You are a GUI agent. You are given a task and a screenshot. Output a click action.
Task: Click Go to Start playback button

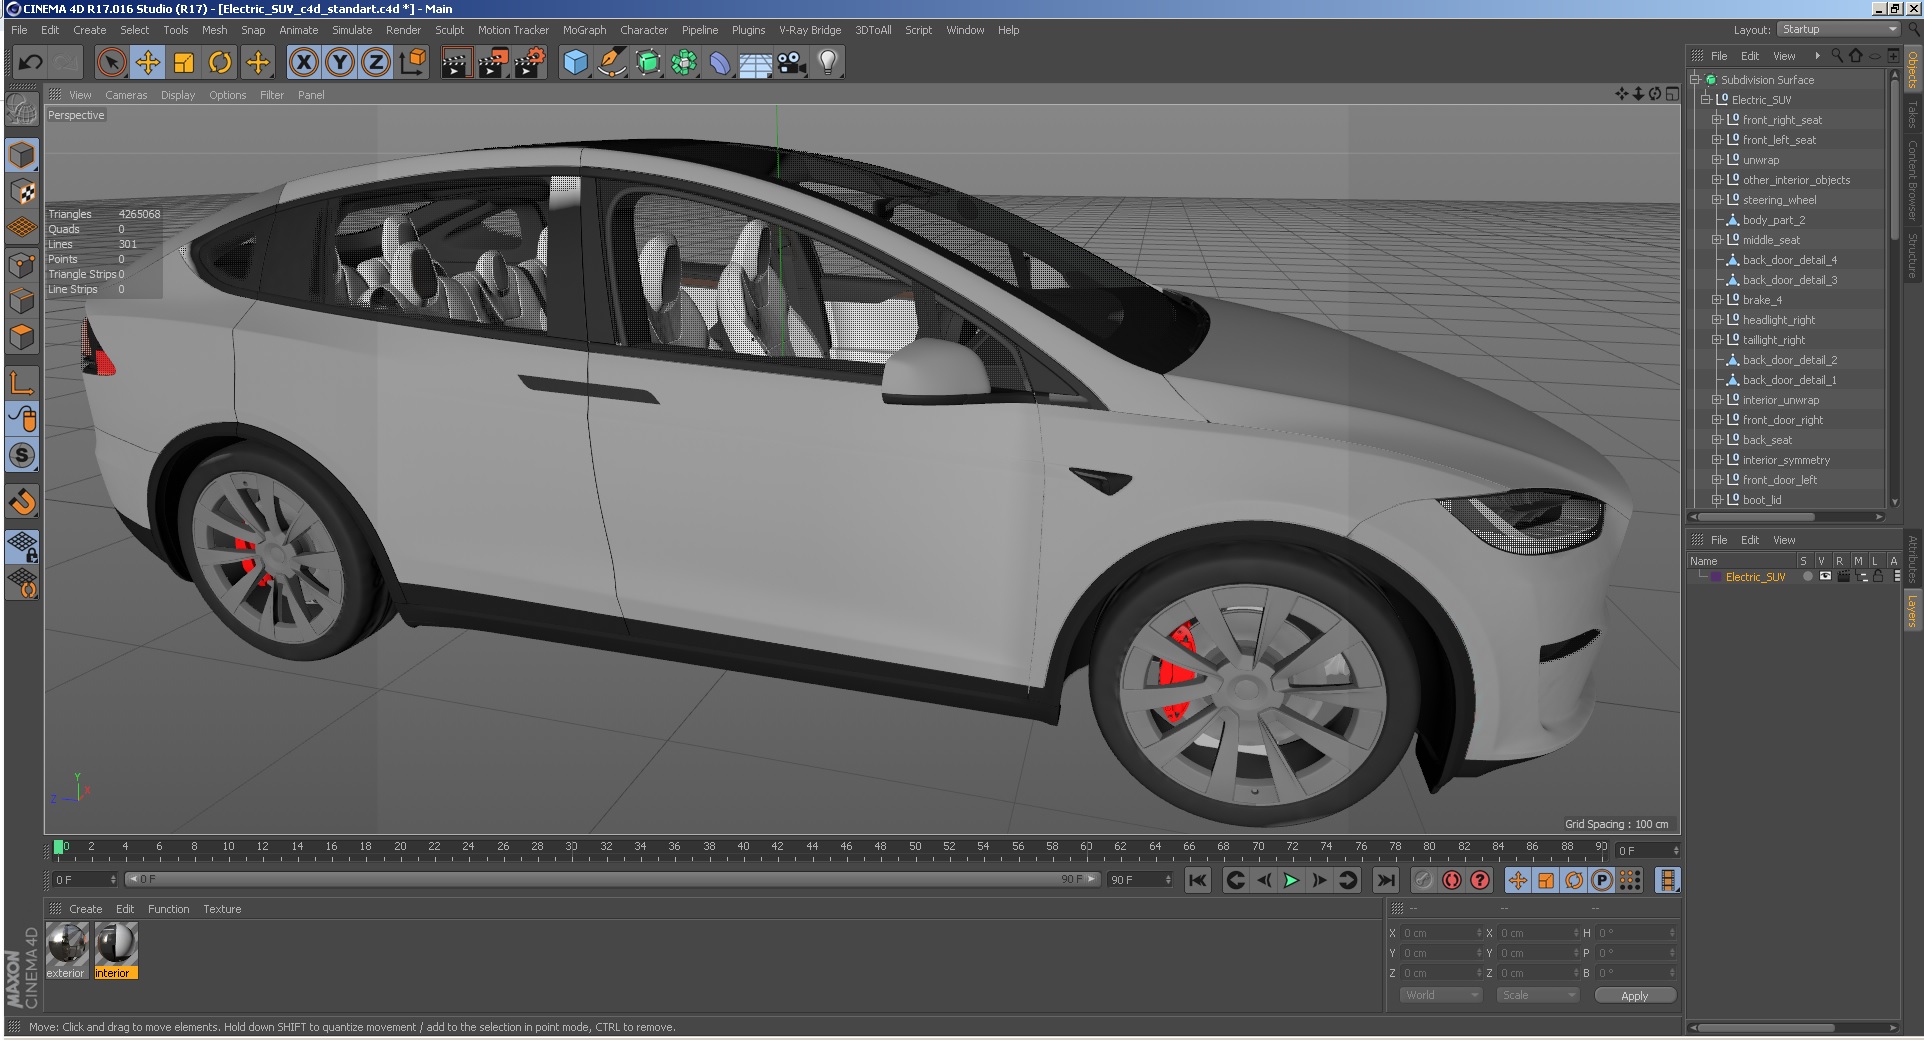click(x=1198, y=880)
